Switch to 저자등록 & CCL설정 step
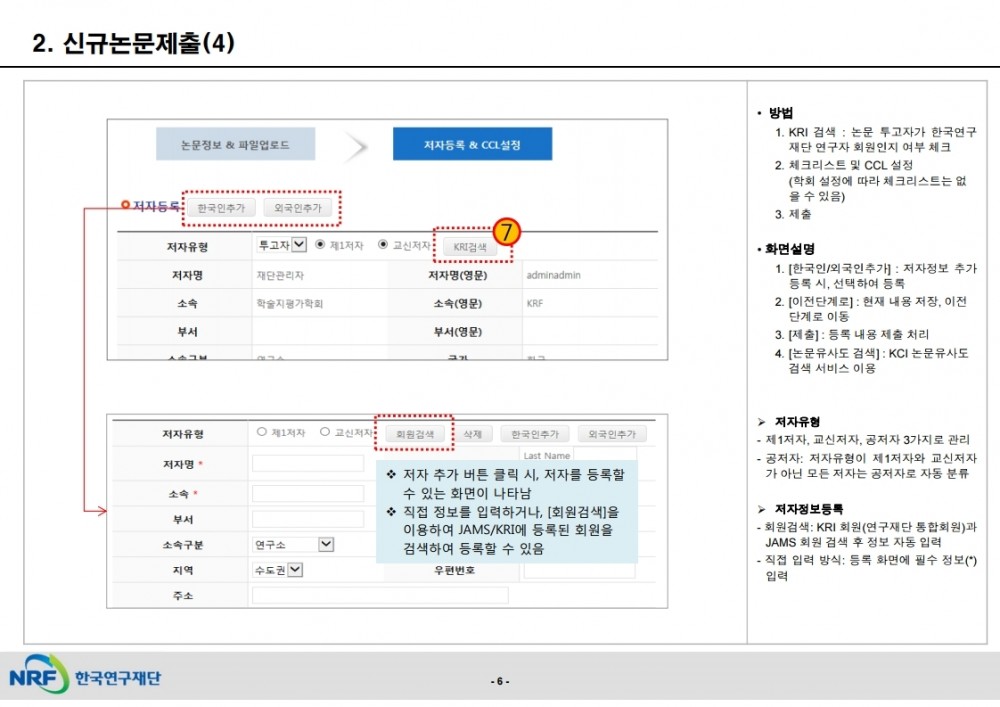The height and width of the screenshot is (707, 1000). (473, 144)
